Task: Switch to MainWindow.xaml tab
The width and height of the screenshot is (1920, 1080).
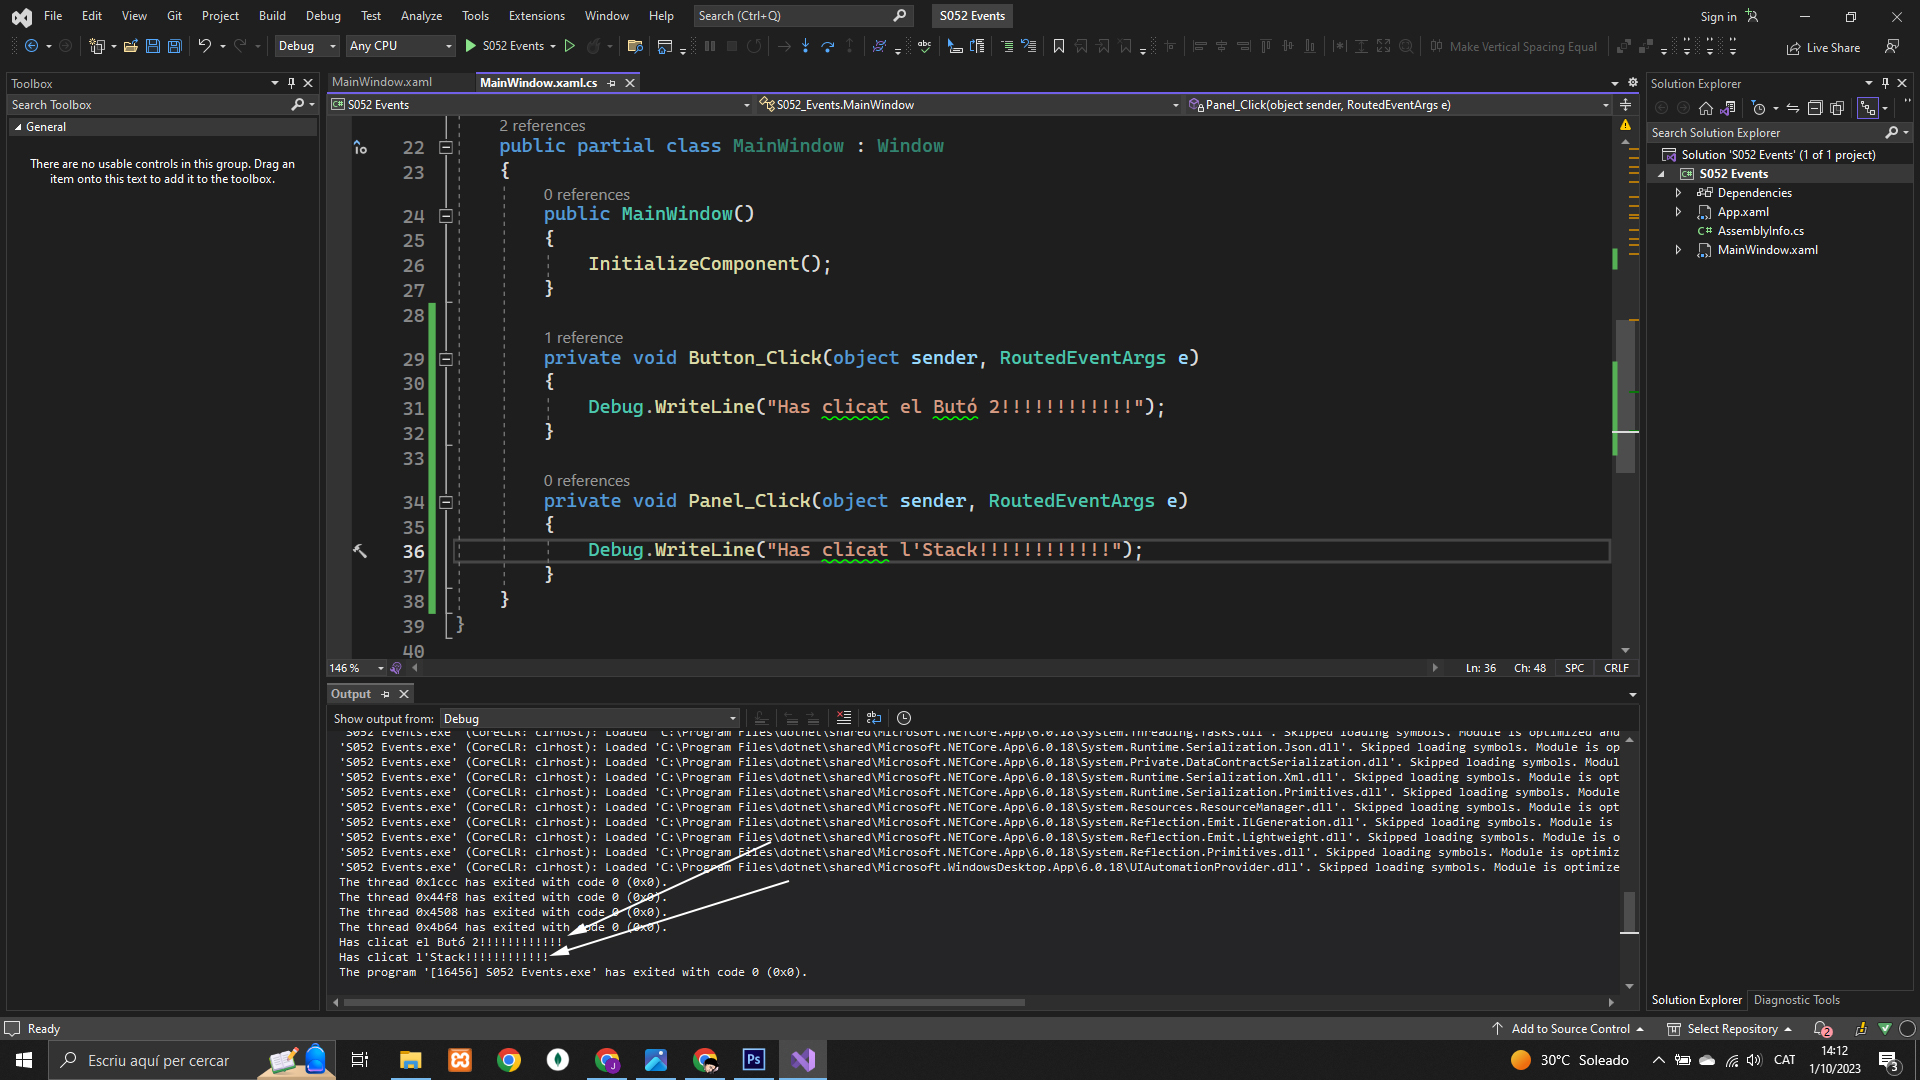Action: pyautogui.click(x=382, y=83)
